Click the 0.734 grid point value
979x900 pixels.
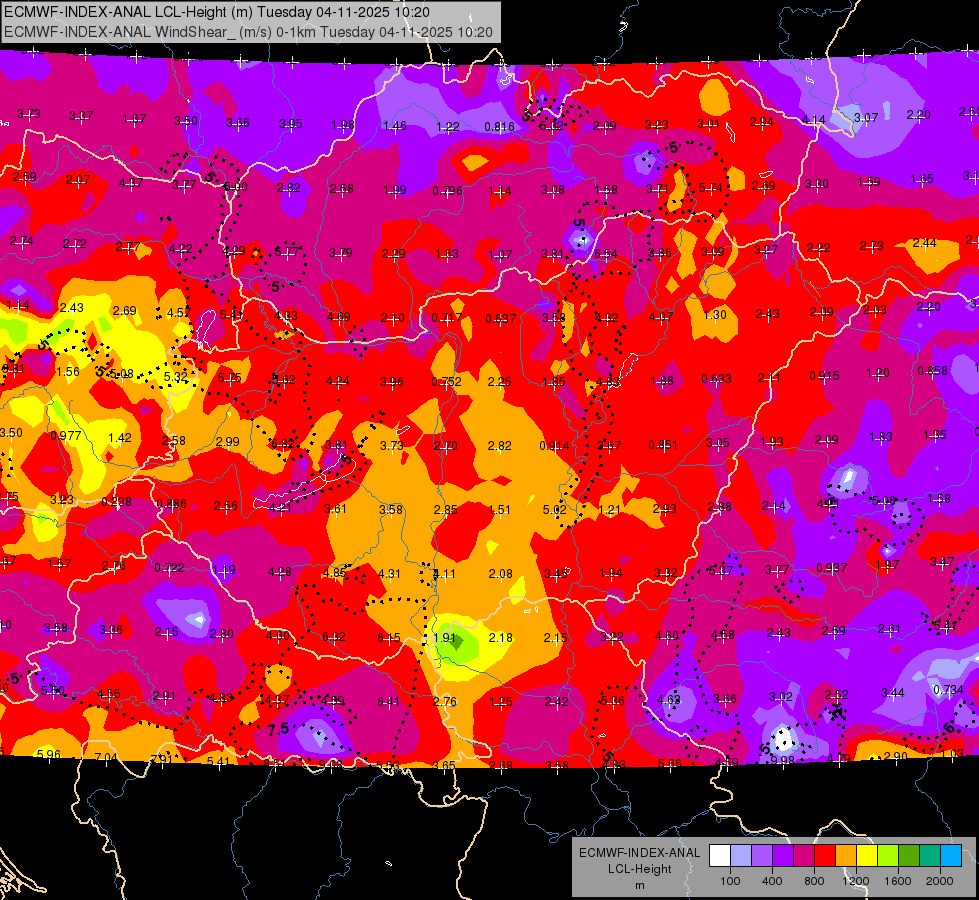tap(948, 690)
